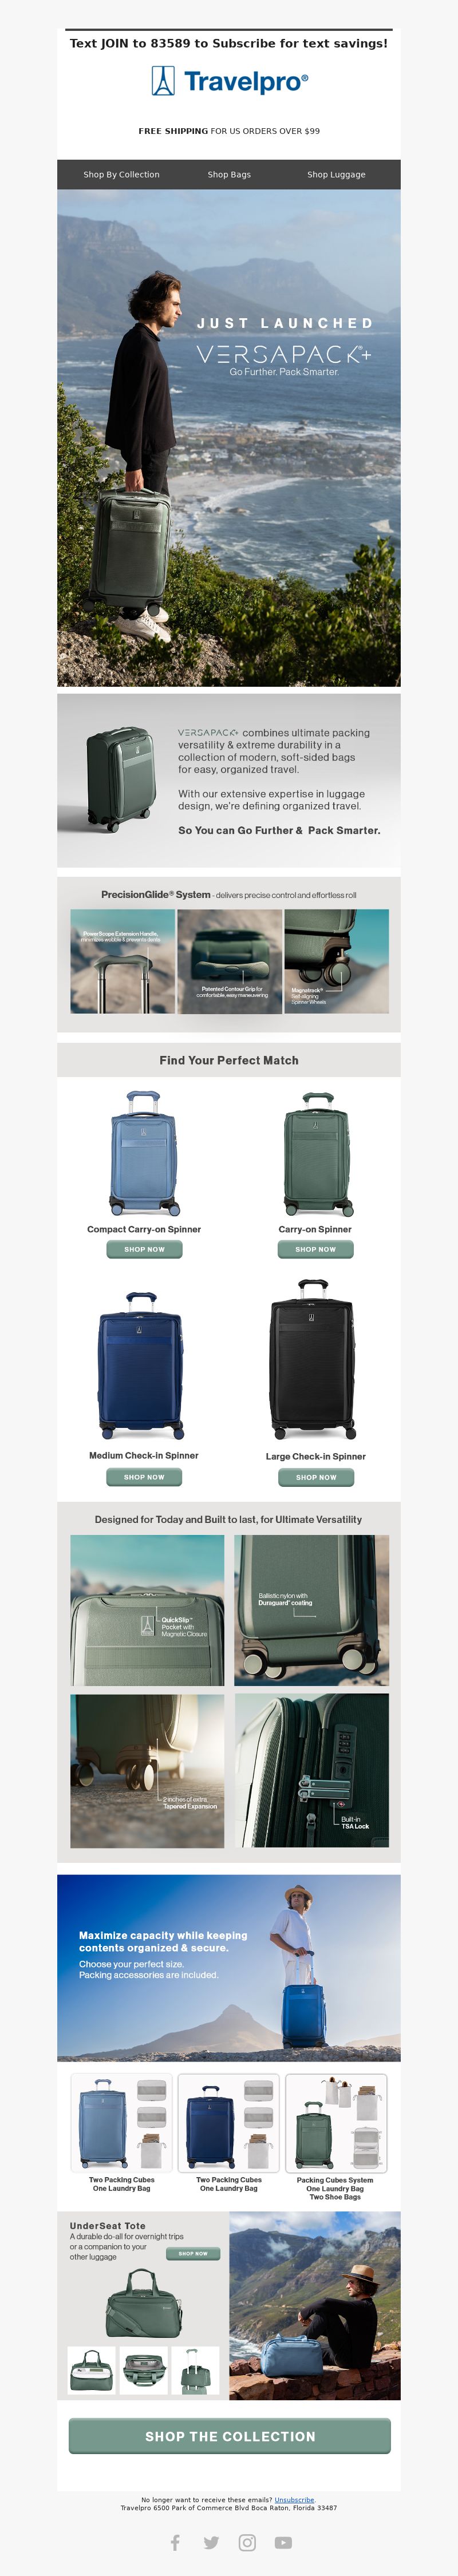The image size is (458, 2576).
Task: Shop Now under Large Check-in Spinner
Action: point(315,1477)
